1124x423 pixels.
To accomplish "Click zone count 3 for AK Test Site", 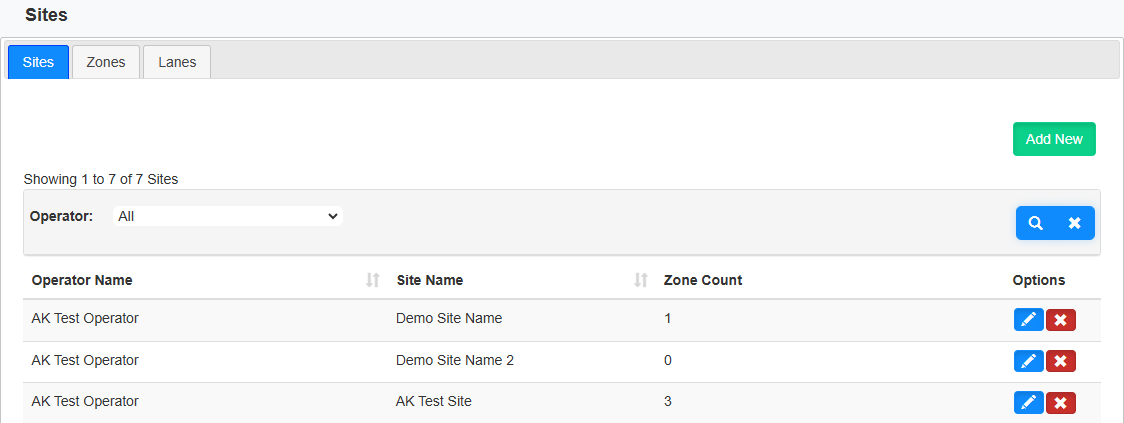I will 667,401.
